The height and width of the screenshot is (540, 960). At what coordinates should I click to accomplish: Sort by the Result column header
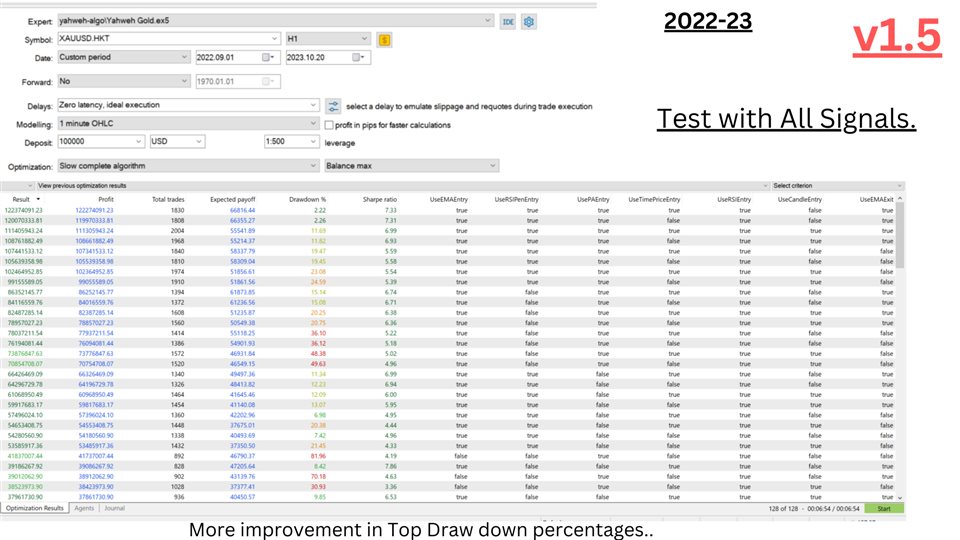[21, 200]
